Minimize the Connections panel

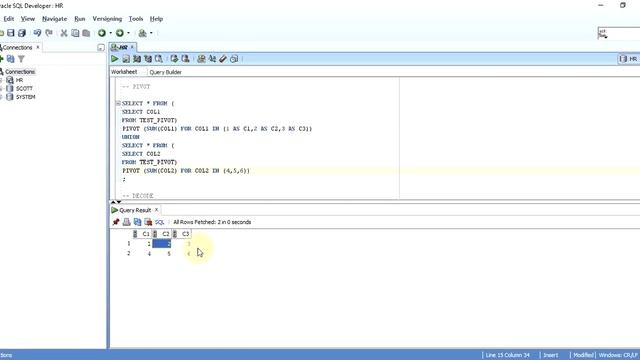101,48
